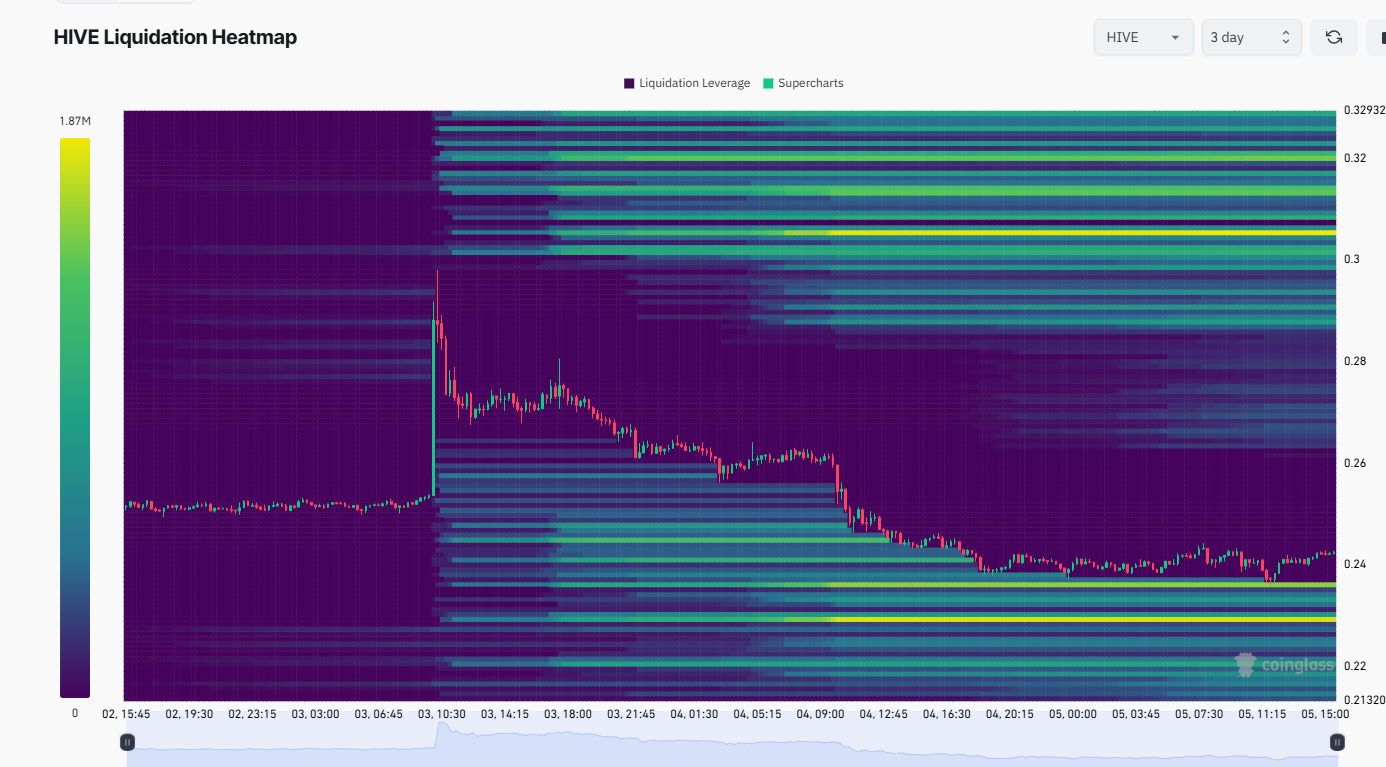Click the liquidation color scale gradient bar
The height and width of the screenshot is (767, 1386).
75,417
